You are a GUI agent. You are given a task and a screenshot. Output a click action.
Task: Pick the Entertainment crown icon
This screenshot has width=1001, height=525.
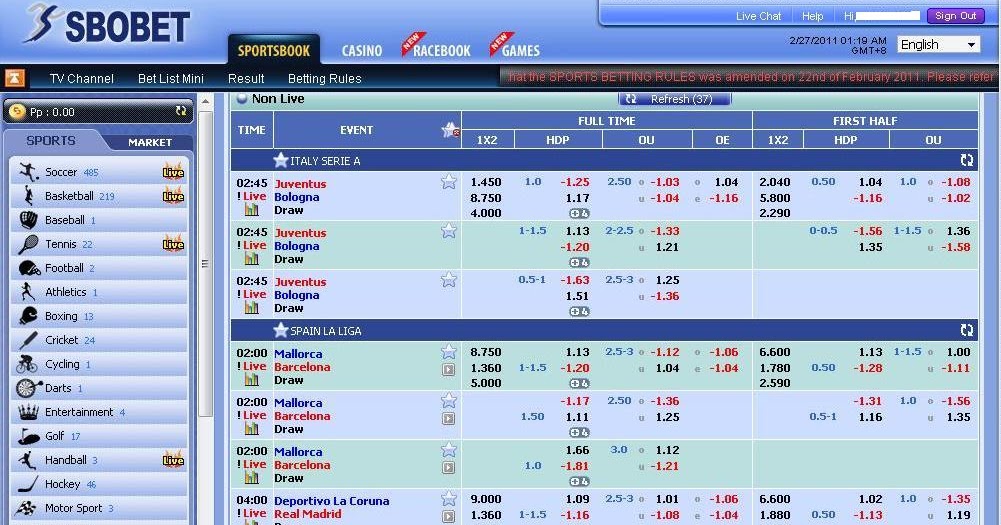pos(28,412)
